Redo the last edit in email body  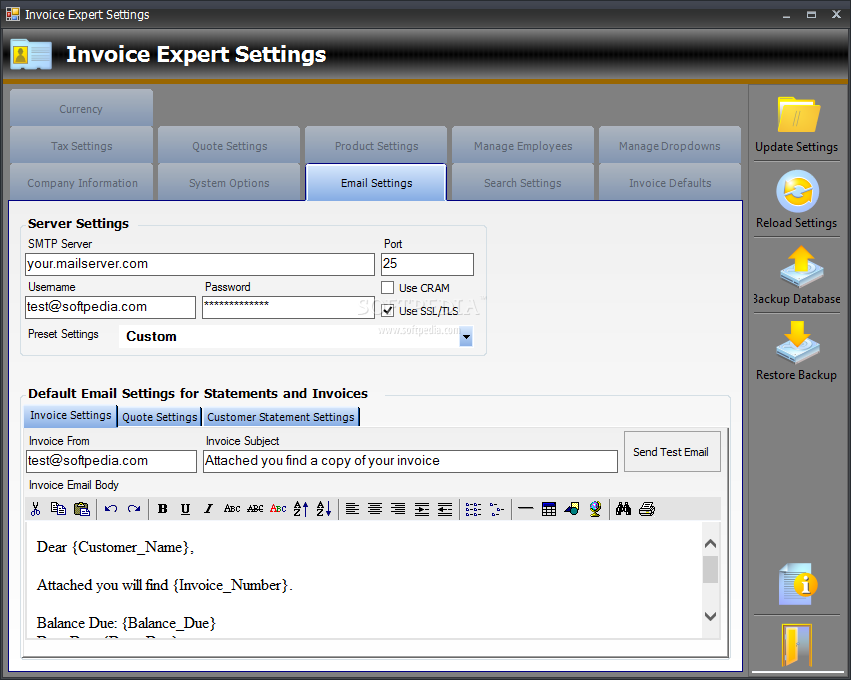coord(134,509)
